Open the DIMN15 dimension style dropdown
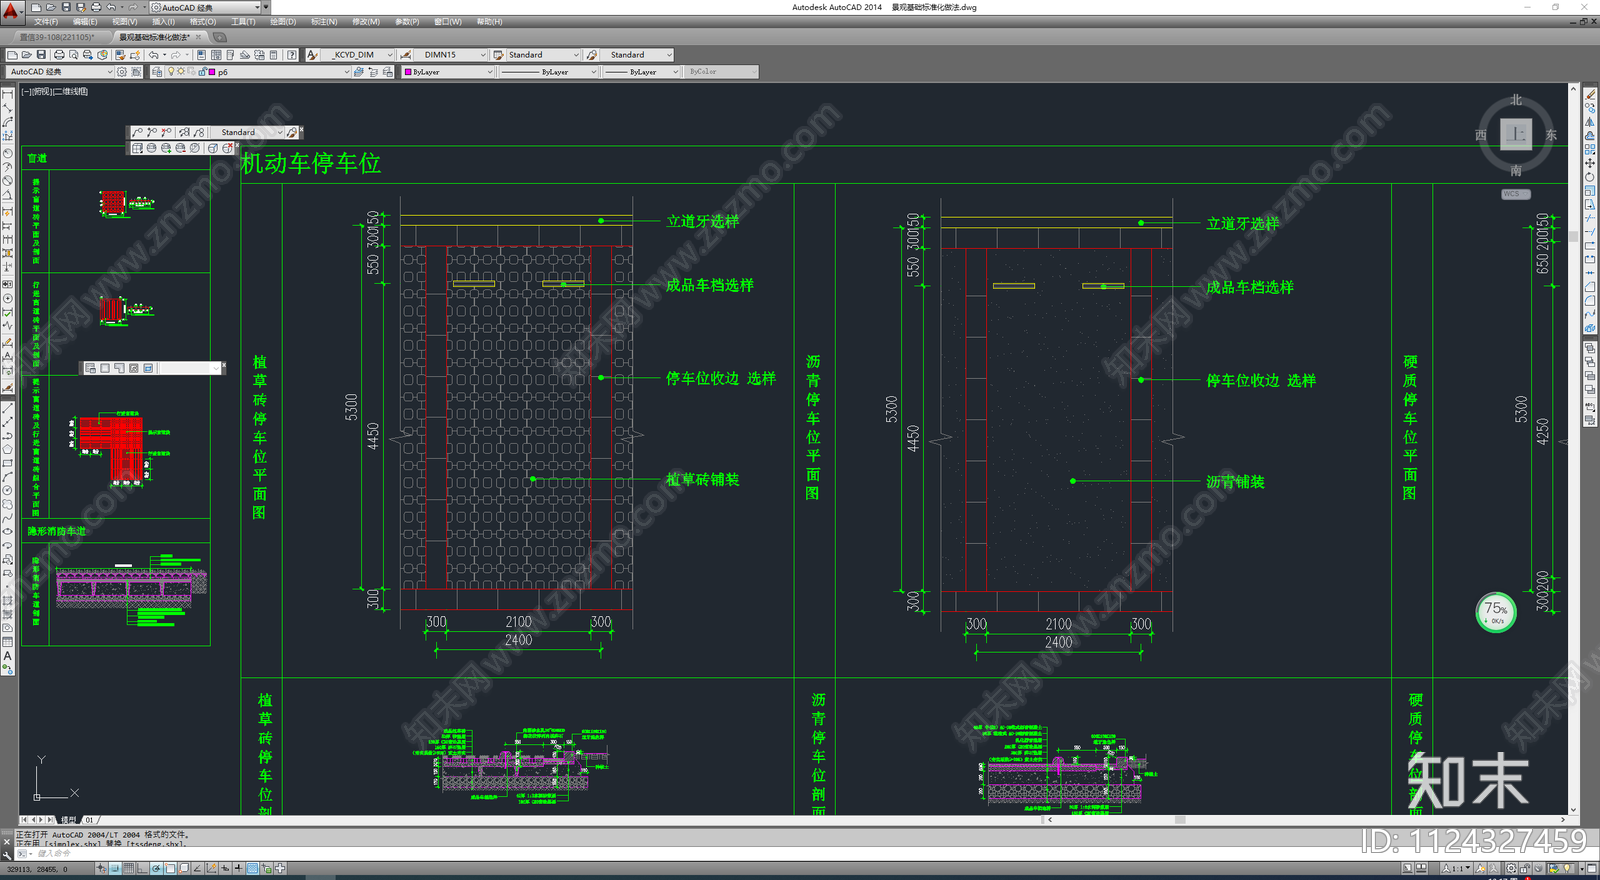Viewport: 1600px width, 880px height. (451, 55)
